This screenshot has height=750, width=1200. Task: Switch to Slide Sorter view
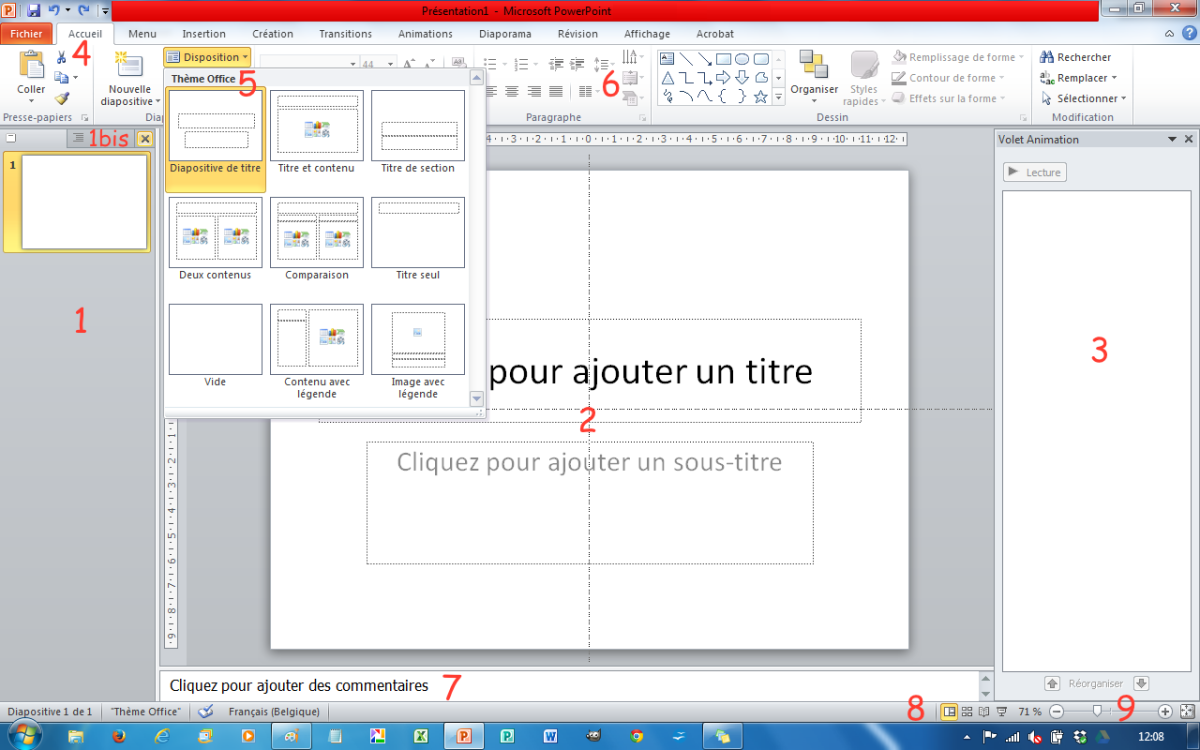(x=967, y=711)
